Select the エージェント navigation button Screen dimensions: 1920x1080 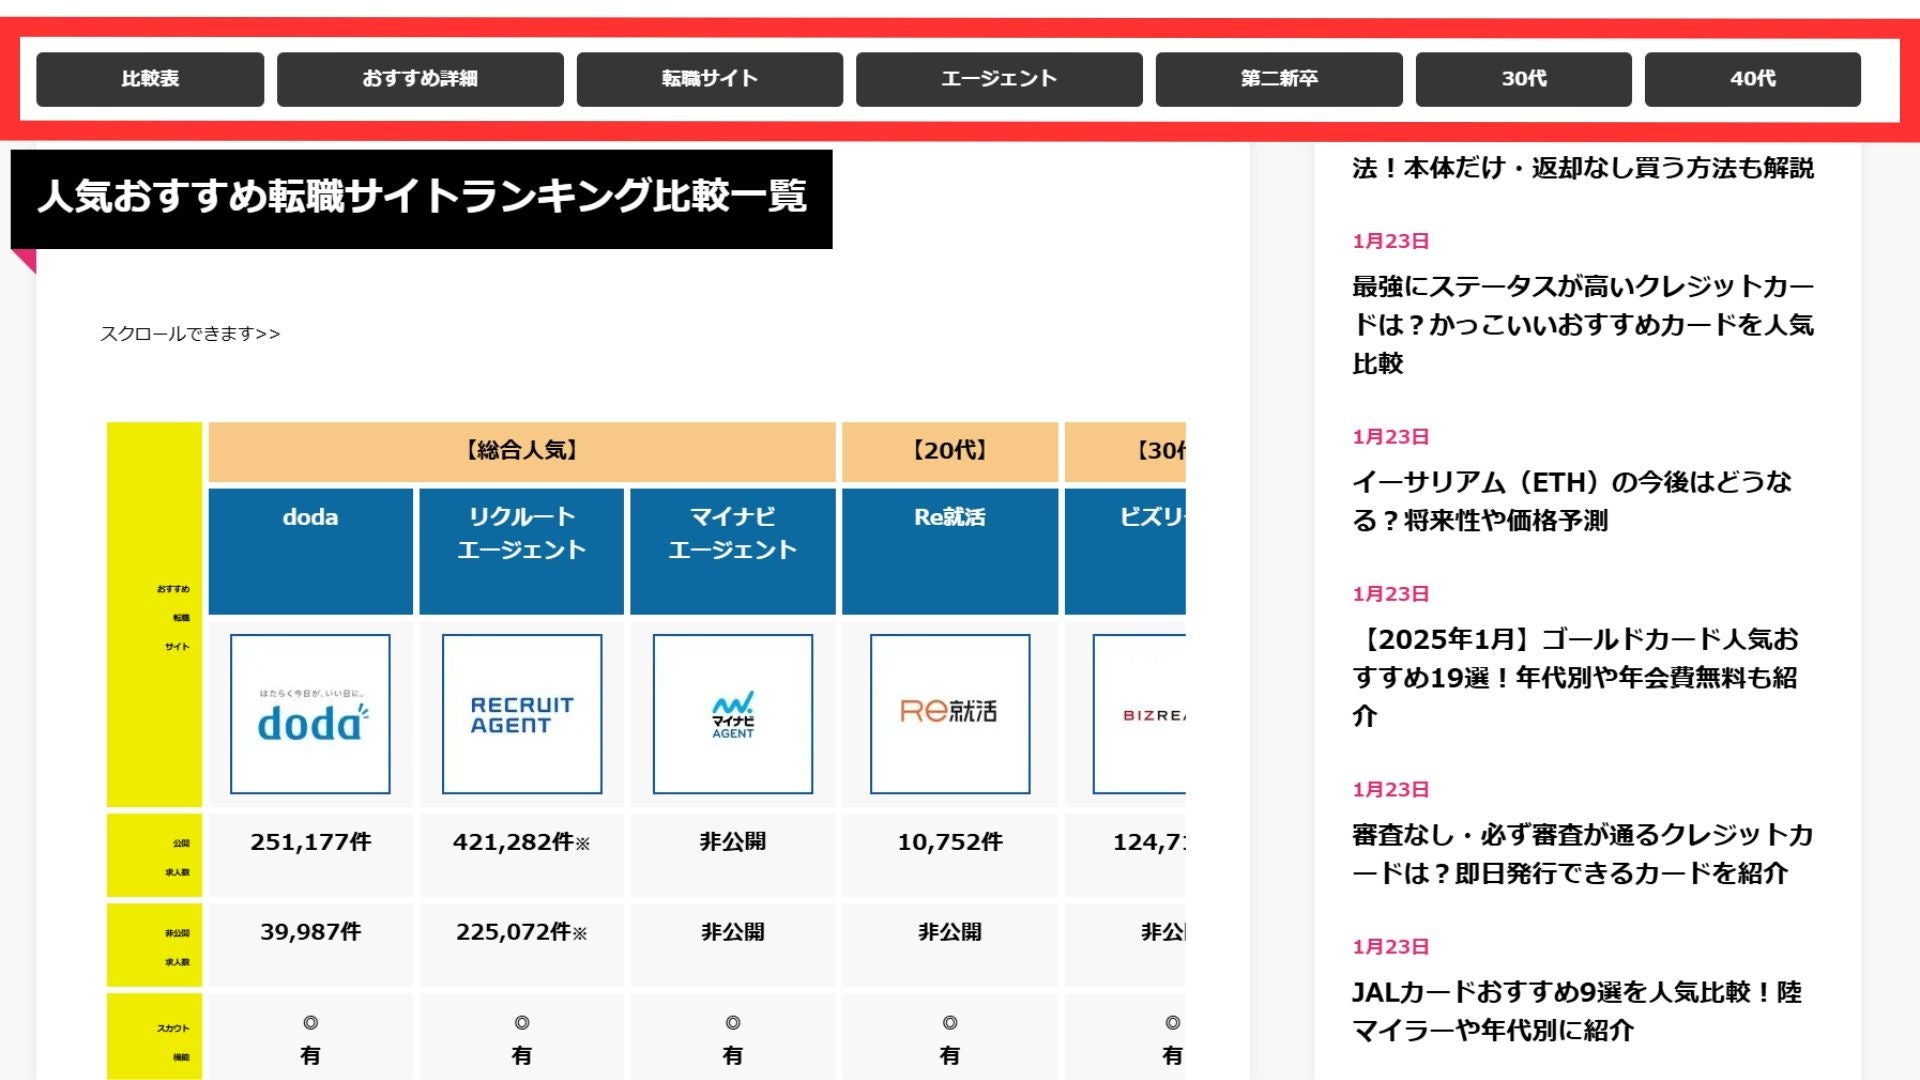[998, 79]
